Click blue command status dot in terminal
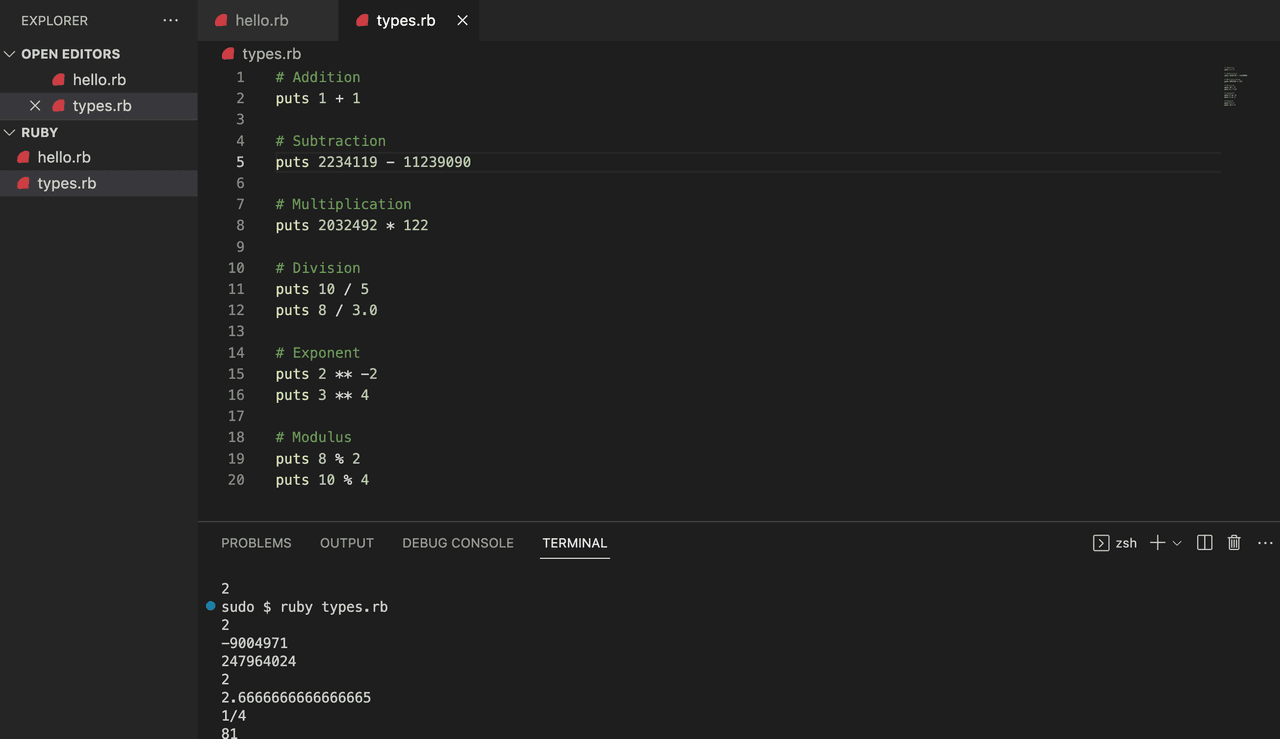This screenshot has height=739, width=1280. pos(210,606)
